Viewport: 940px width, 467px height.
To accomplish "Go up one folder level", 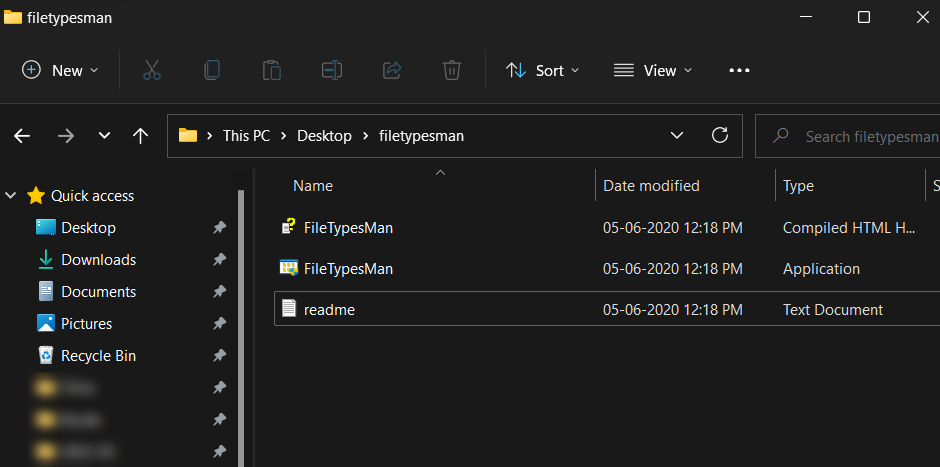I will [x=141, y=136].
